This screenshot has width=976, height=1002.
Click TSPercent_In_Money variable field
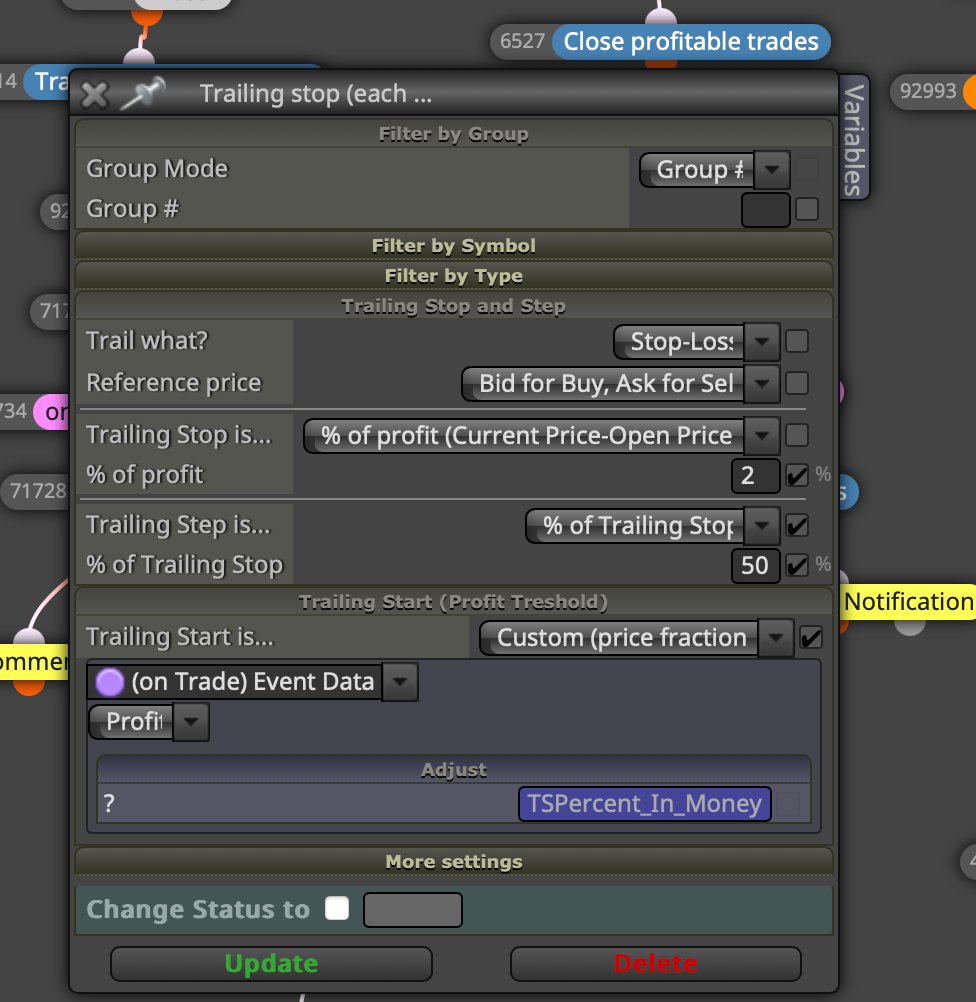pyautogui.click(x=644, y=804)
